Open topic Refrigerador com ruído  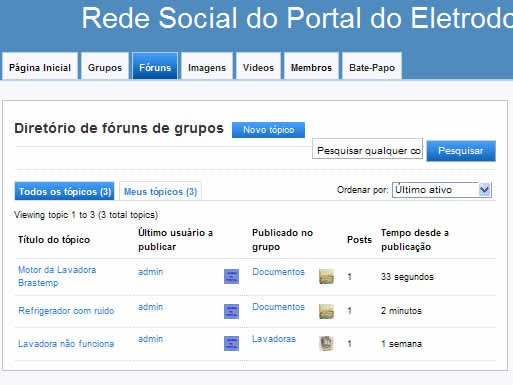(66, 311)
